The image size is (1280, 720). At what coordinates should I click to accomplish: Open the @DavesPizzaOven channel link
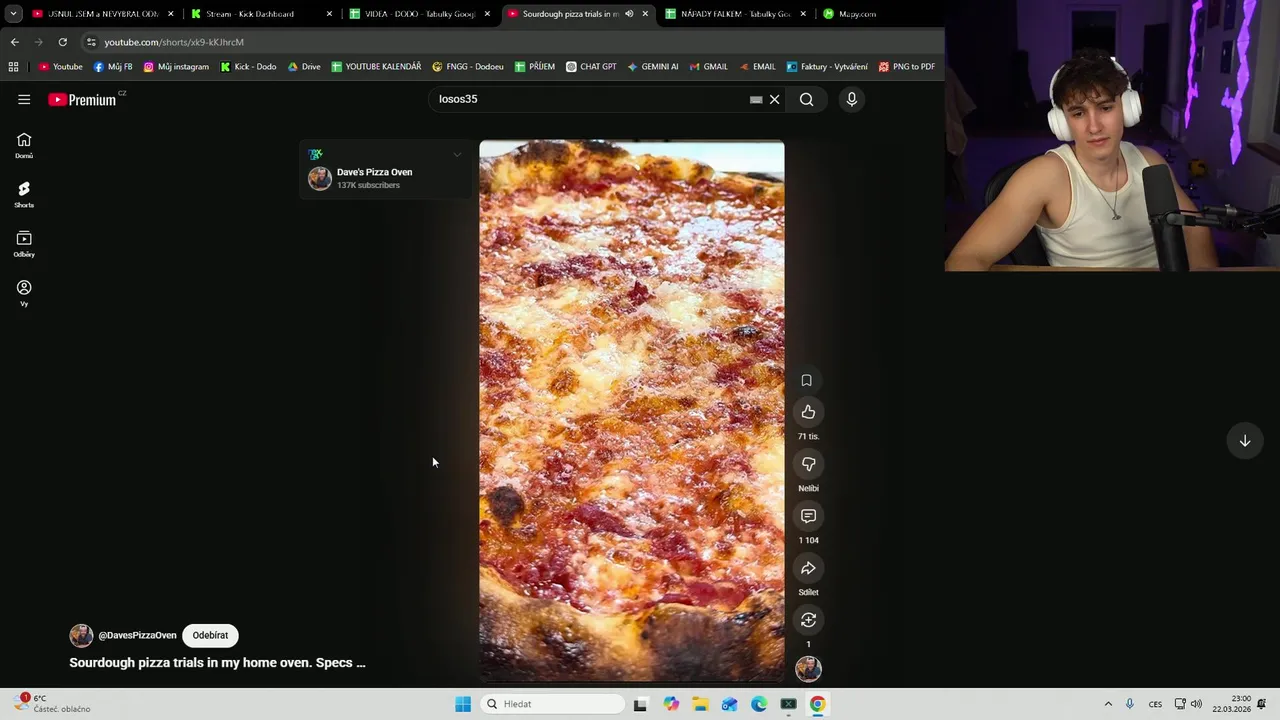137,635
